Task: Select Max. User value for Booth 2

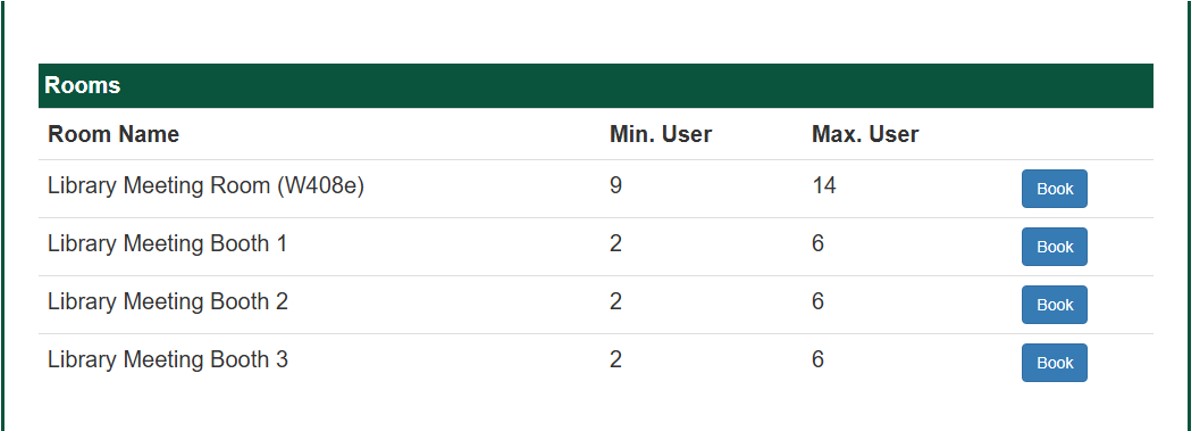Action: click(x=818, y=302)
